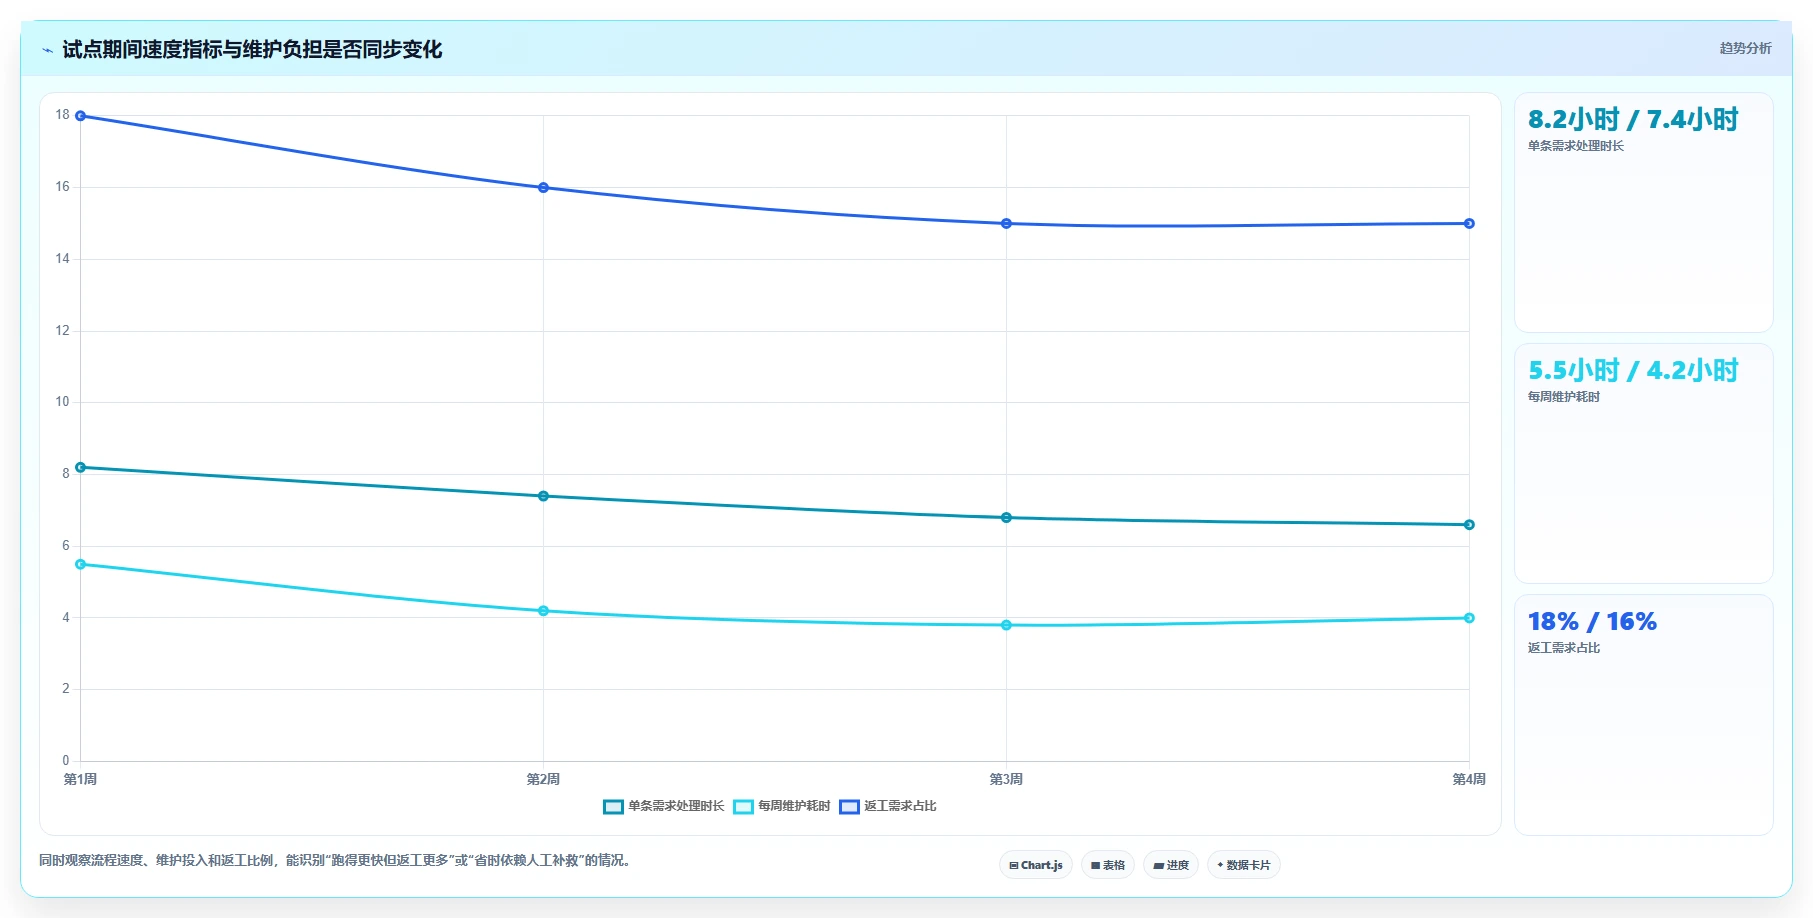Click the 返工需求占比 card caption
Screen dimensions: 1813x918
1564,648
